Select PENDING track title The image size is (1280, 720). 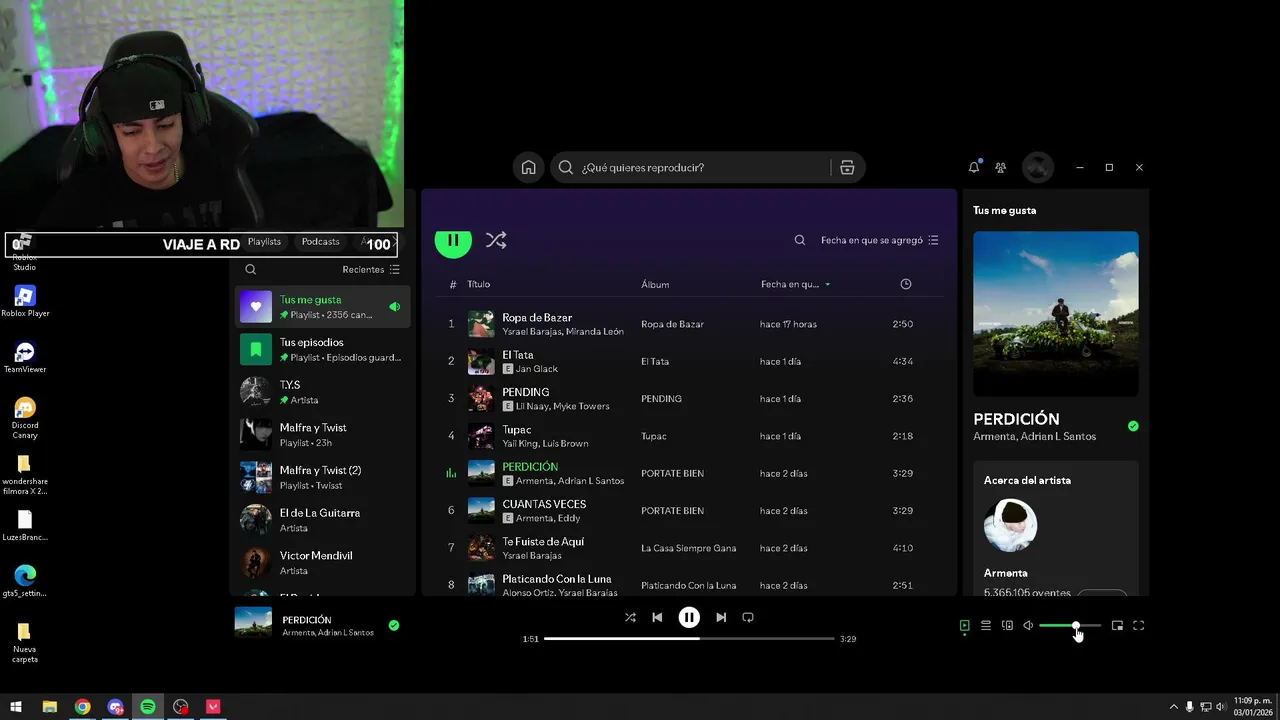click(x=525, y=392)
